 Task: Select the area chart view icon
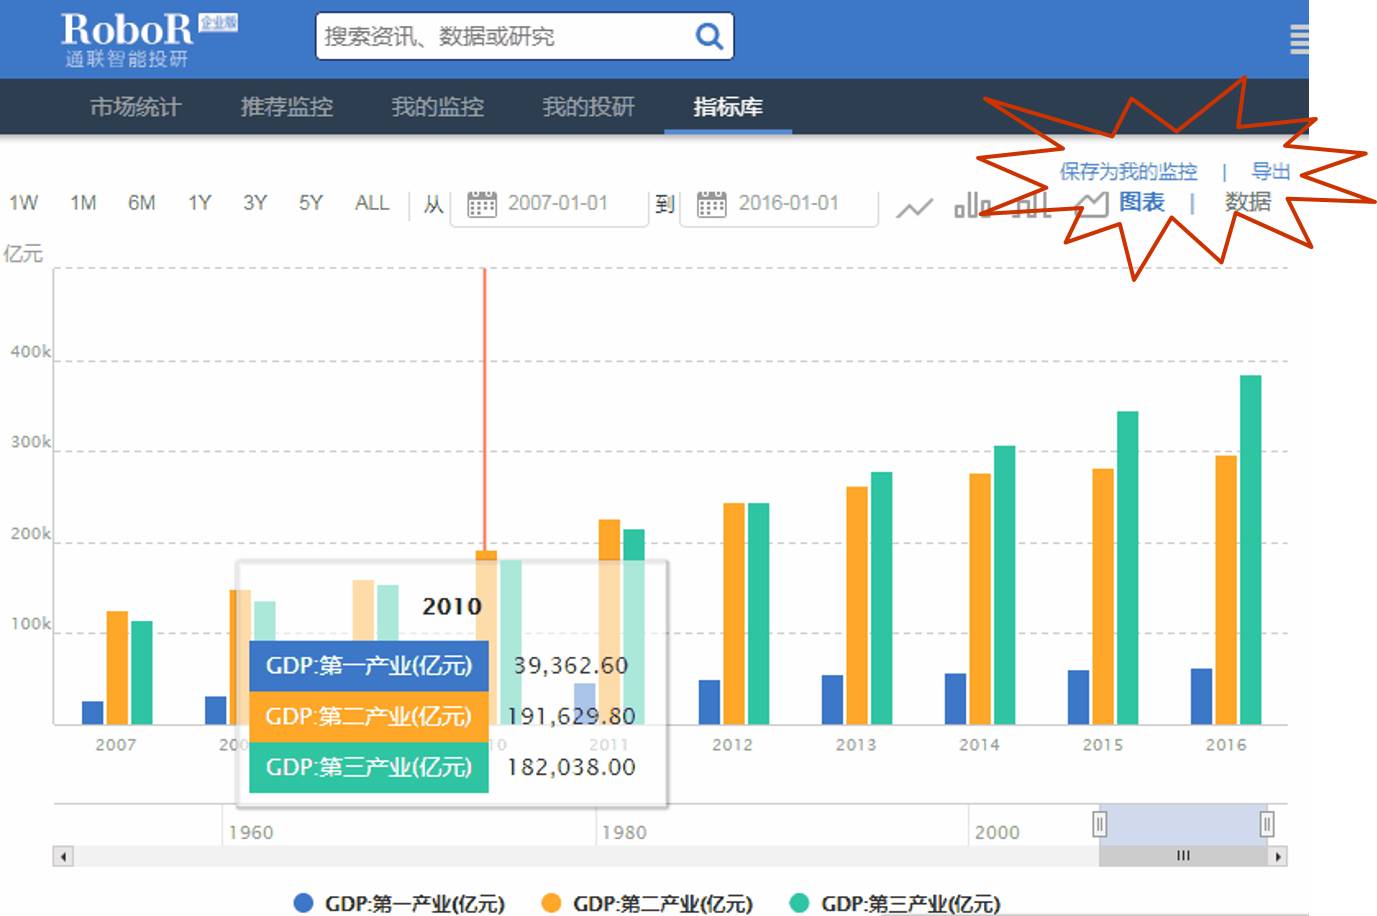pyautogui.click(x=1090, y=204)
